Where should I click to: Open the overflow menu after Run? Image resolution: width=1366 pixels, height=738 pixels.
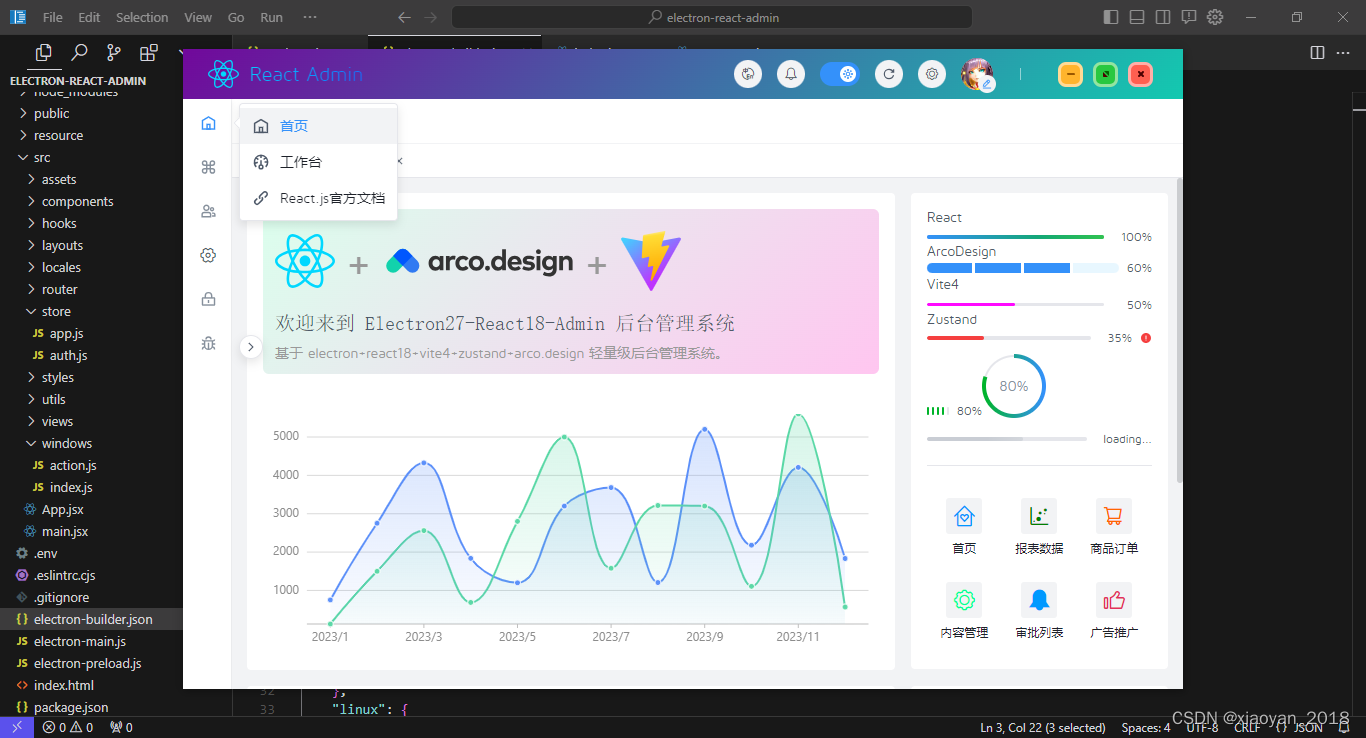pyautogui.click(x=310, y=17)
